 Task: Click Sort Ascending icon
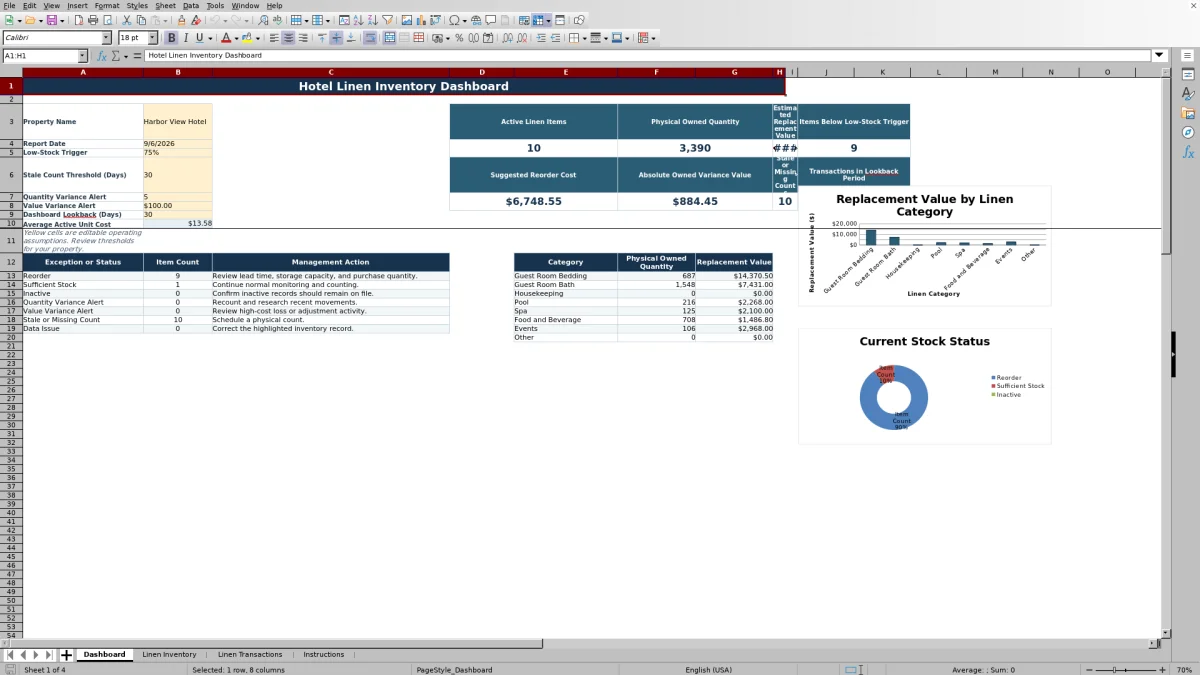coord(358,20)
